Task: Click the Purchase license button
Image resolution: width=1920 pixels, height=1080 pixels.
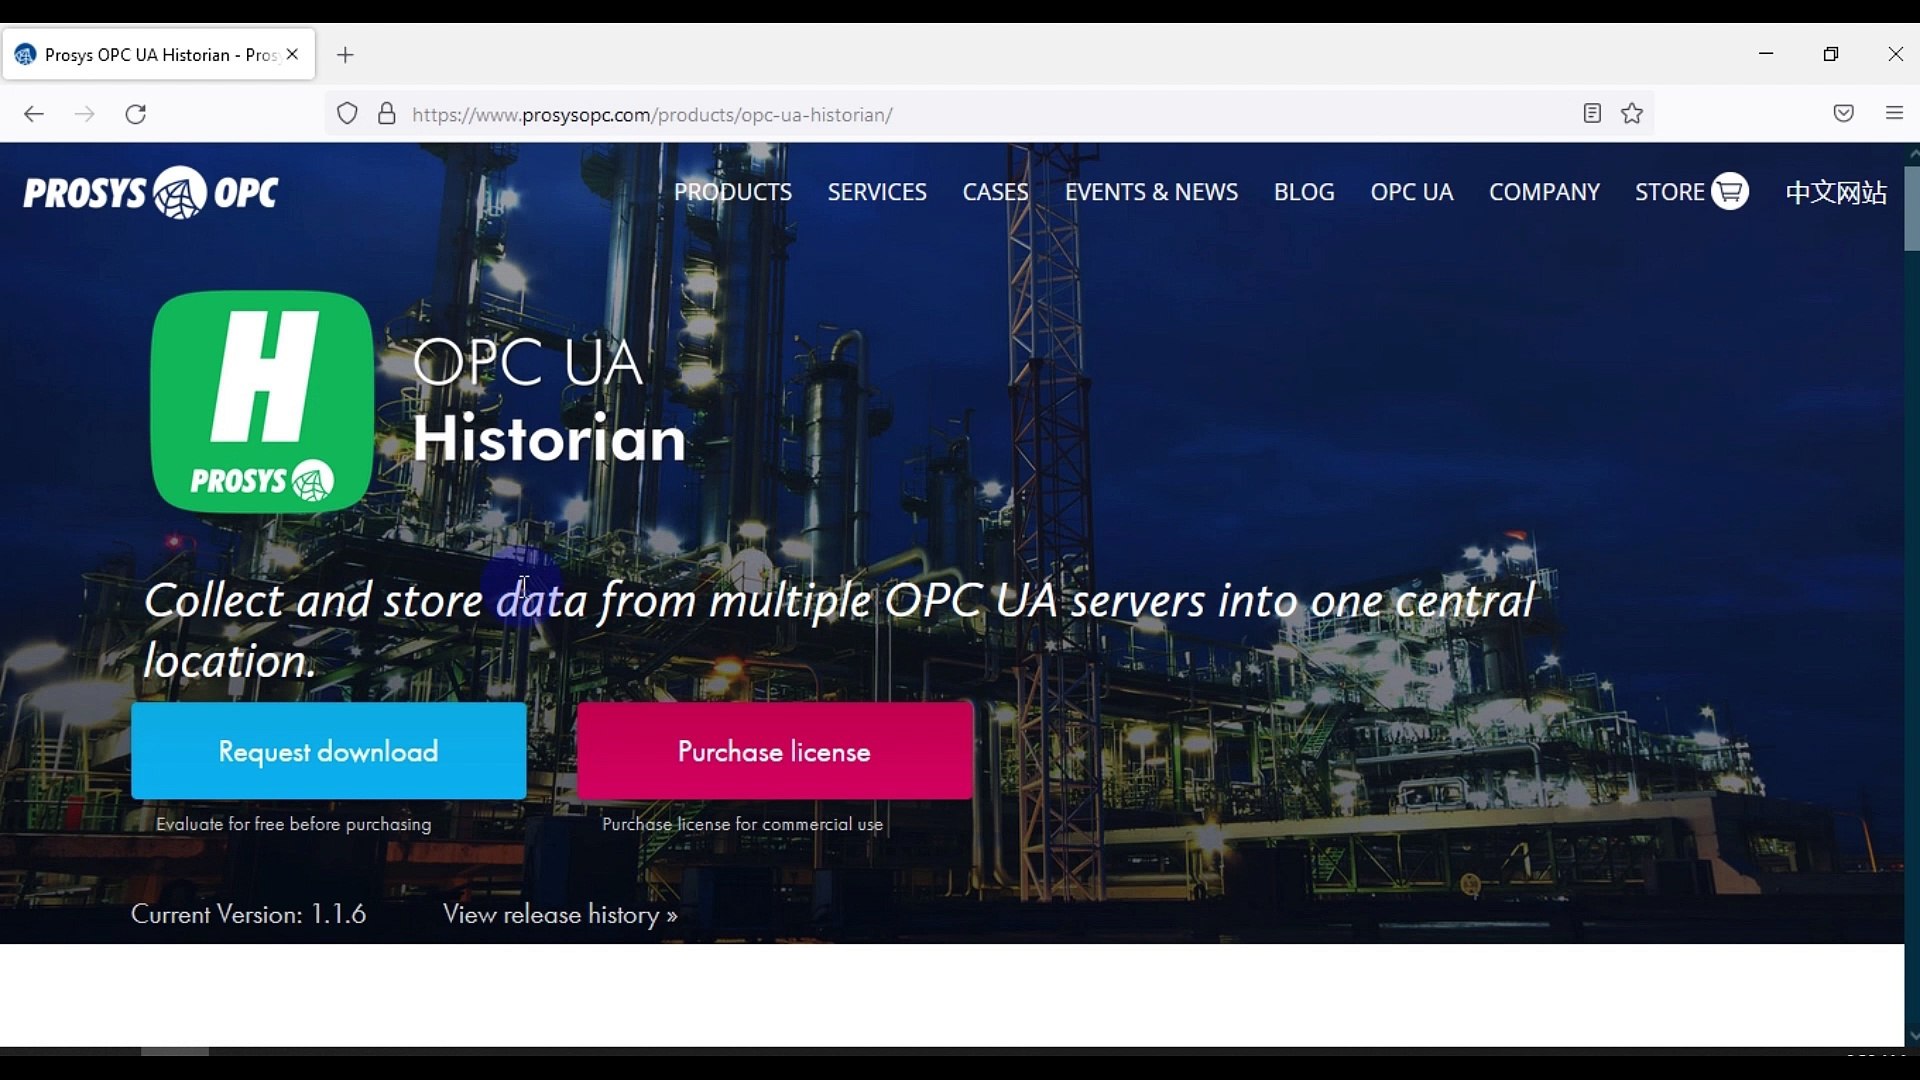Action: (x=775, y=751)
